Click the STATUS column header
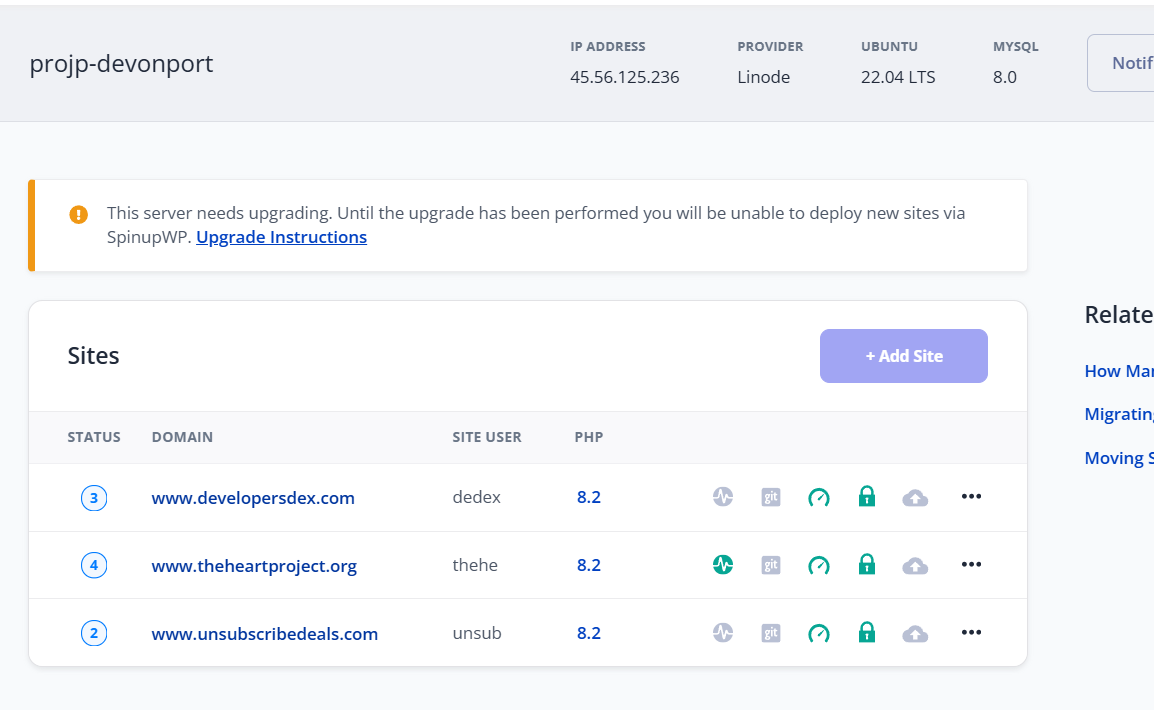The width and height of the screenshot is (1154, 710). click(94, 437)
